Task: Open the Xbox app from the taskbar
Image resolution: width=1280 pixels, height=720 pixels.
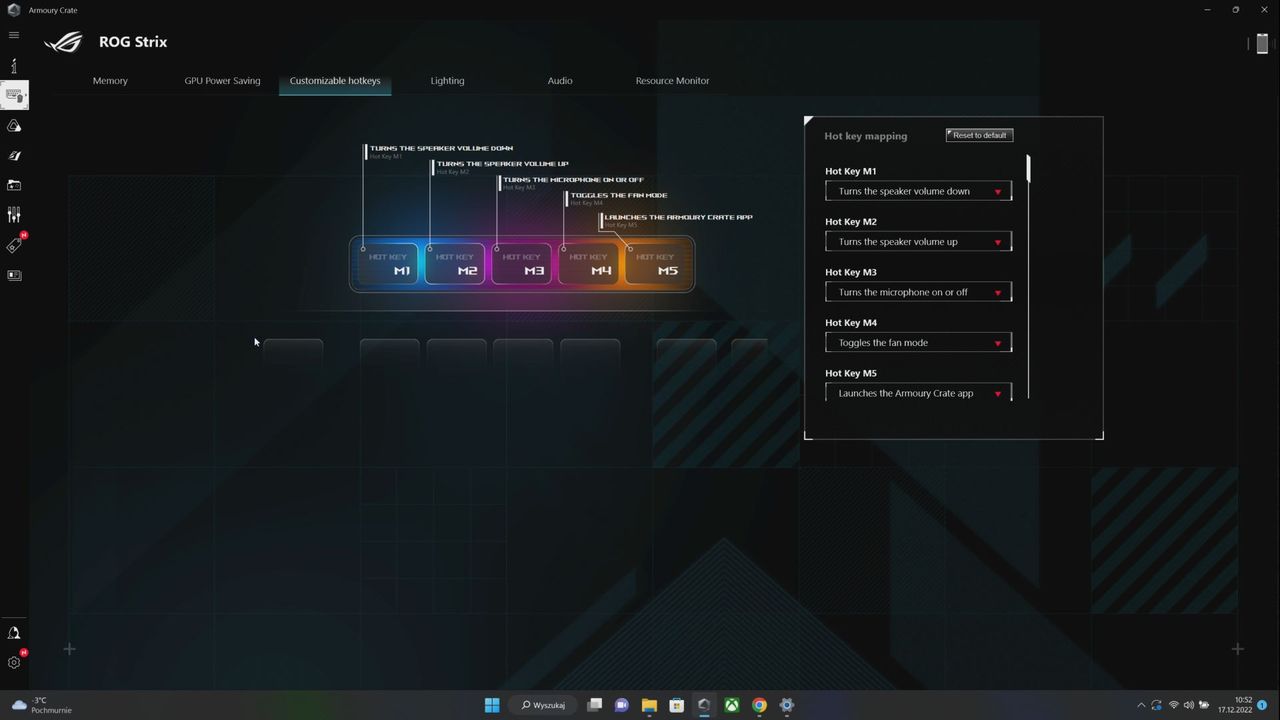Action: pyautogui.click(x=732, y=705)
